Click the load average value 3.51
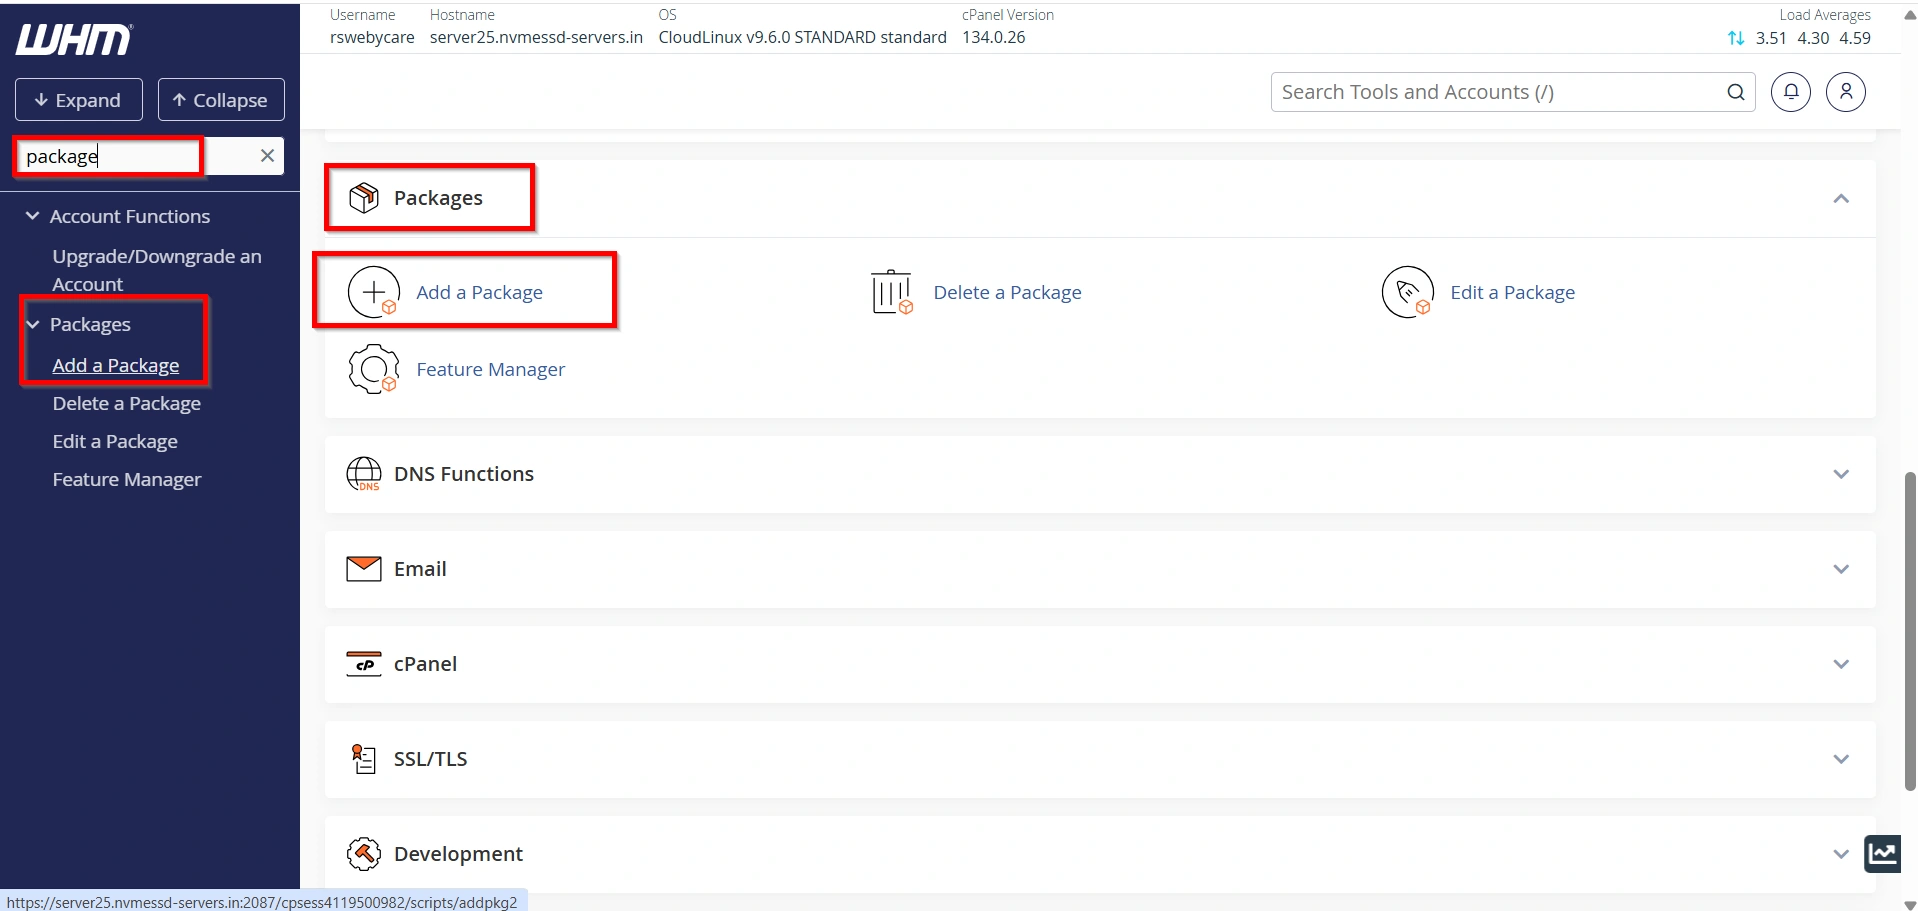The image size is (1918, 911). point(1771,38)
